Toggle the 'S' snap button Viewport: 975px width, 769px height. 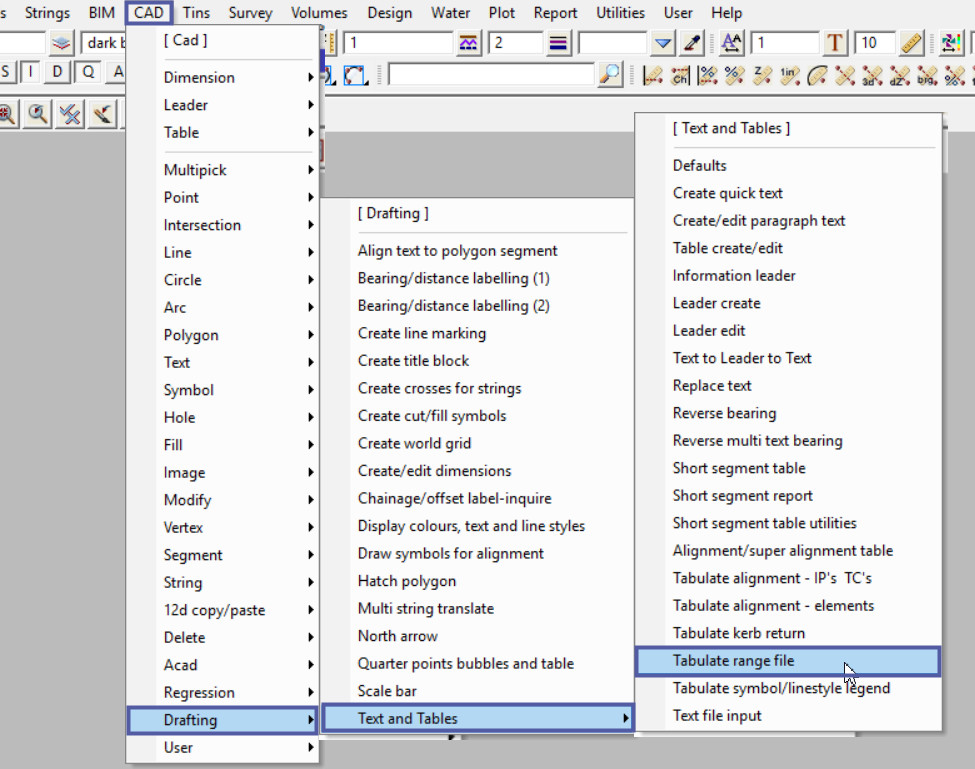6,72
